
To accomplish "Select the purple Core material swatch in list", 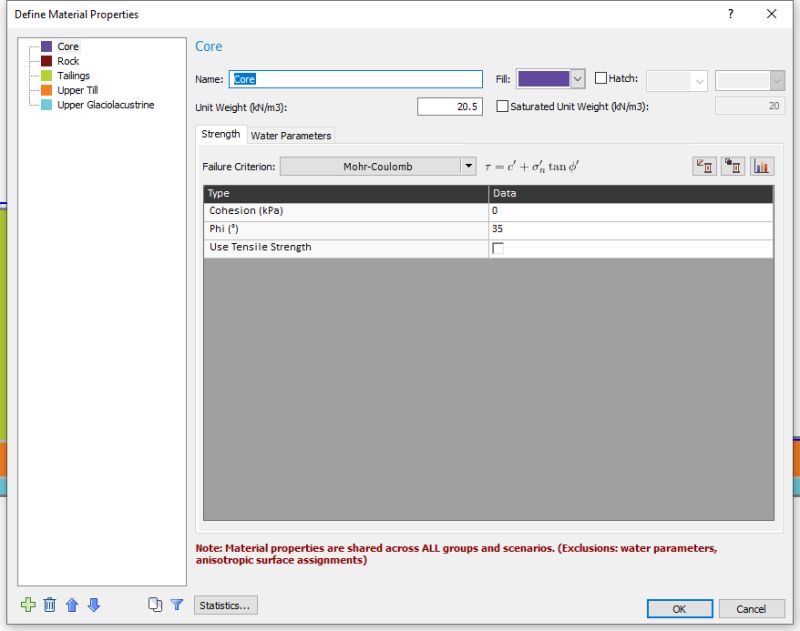I will [x=46, y=46].
